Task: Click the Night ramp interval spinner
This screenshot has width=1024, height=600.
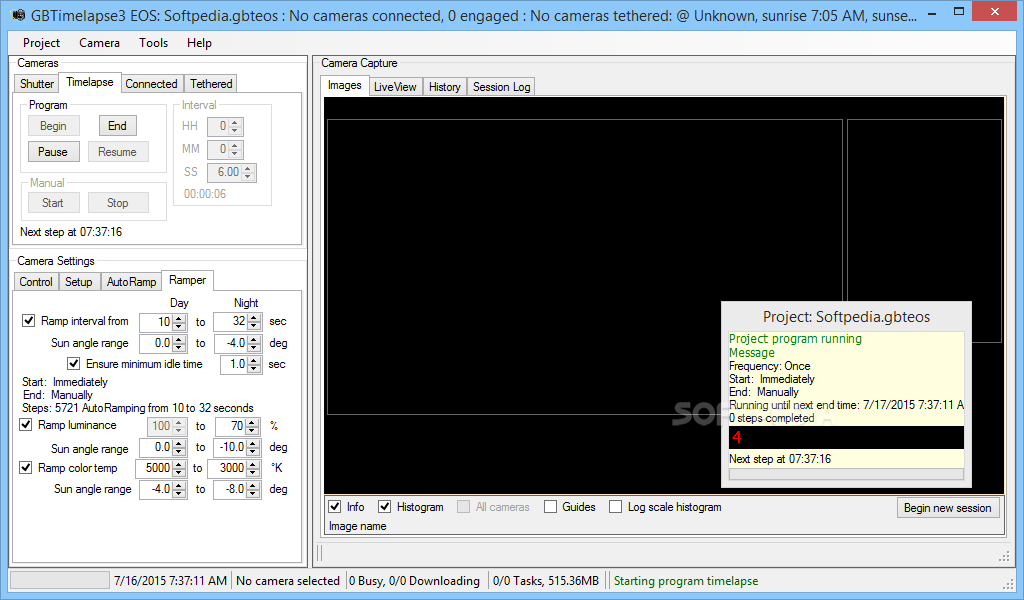Action: (x=238, y=321)
